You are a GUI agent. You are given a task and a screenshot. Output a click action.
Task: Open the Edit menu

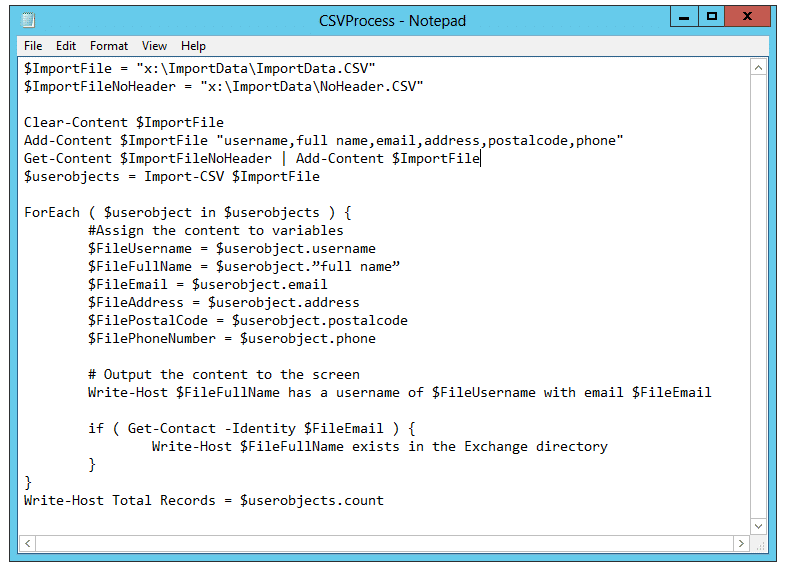pyautogui.click(x=66, y=46)
